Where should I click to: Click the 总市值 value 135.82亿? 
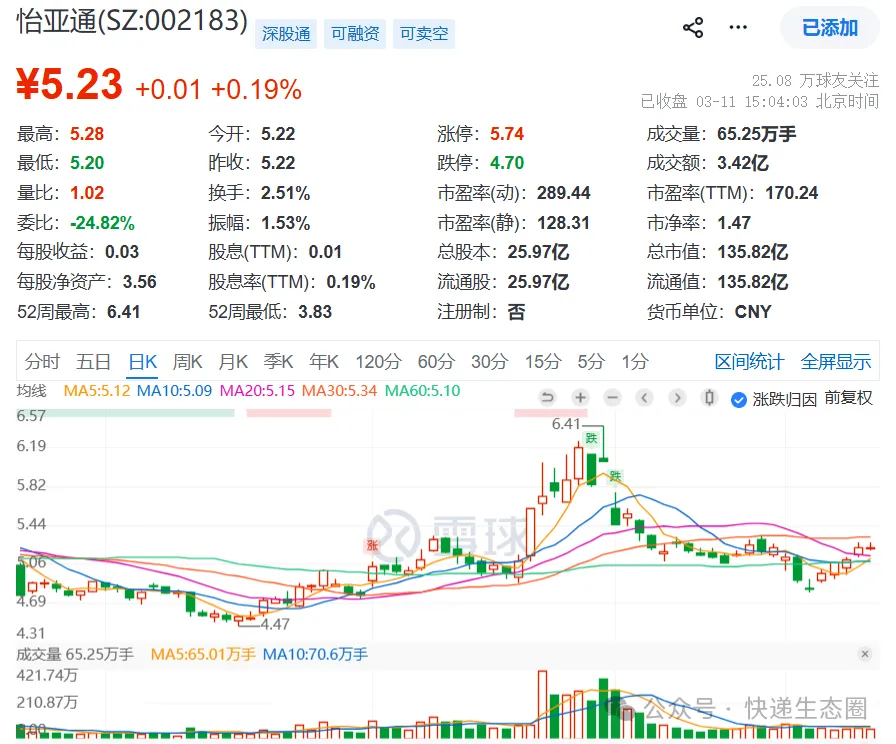(x=753, y=252)
